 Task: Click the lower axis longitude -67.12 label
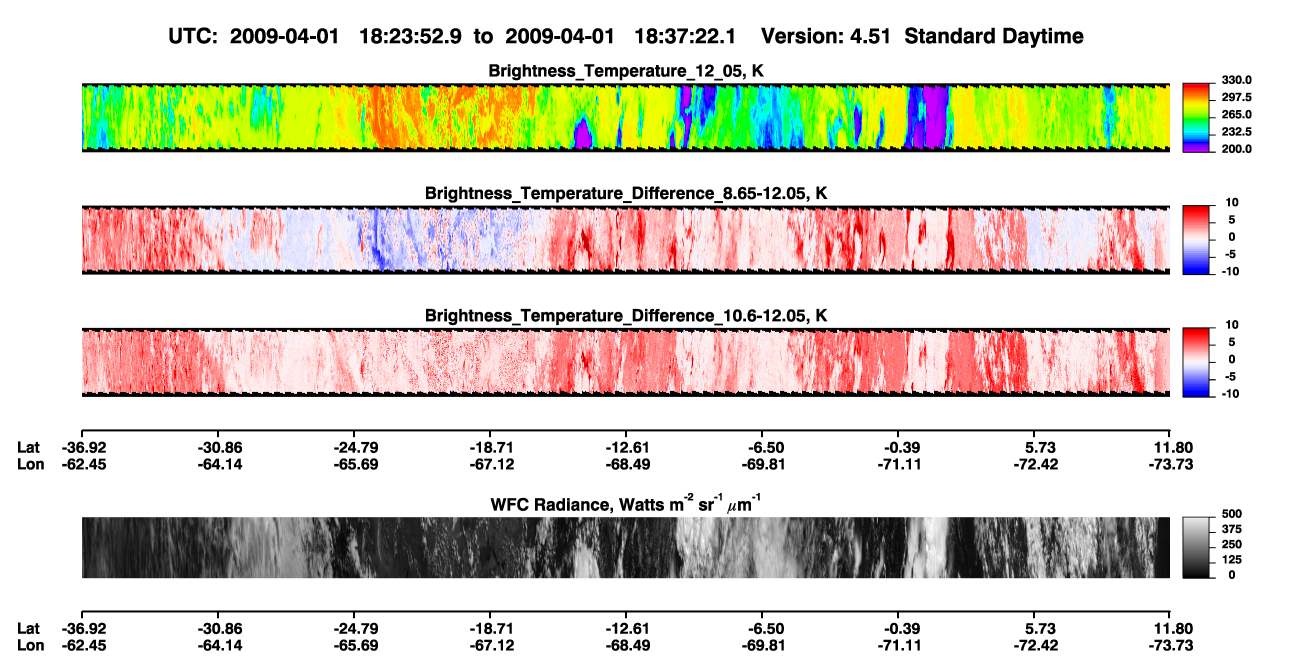[x=489, y=645]
